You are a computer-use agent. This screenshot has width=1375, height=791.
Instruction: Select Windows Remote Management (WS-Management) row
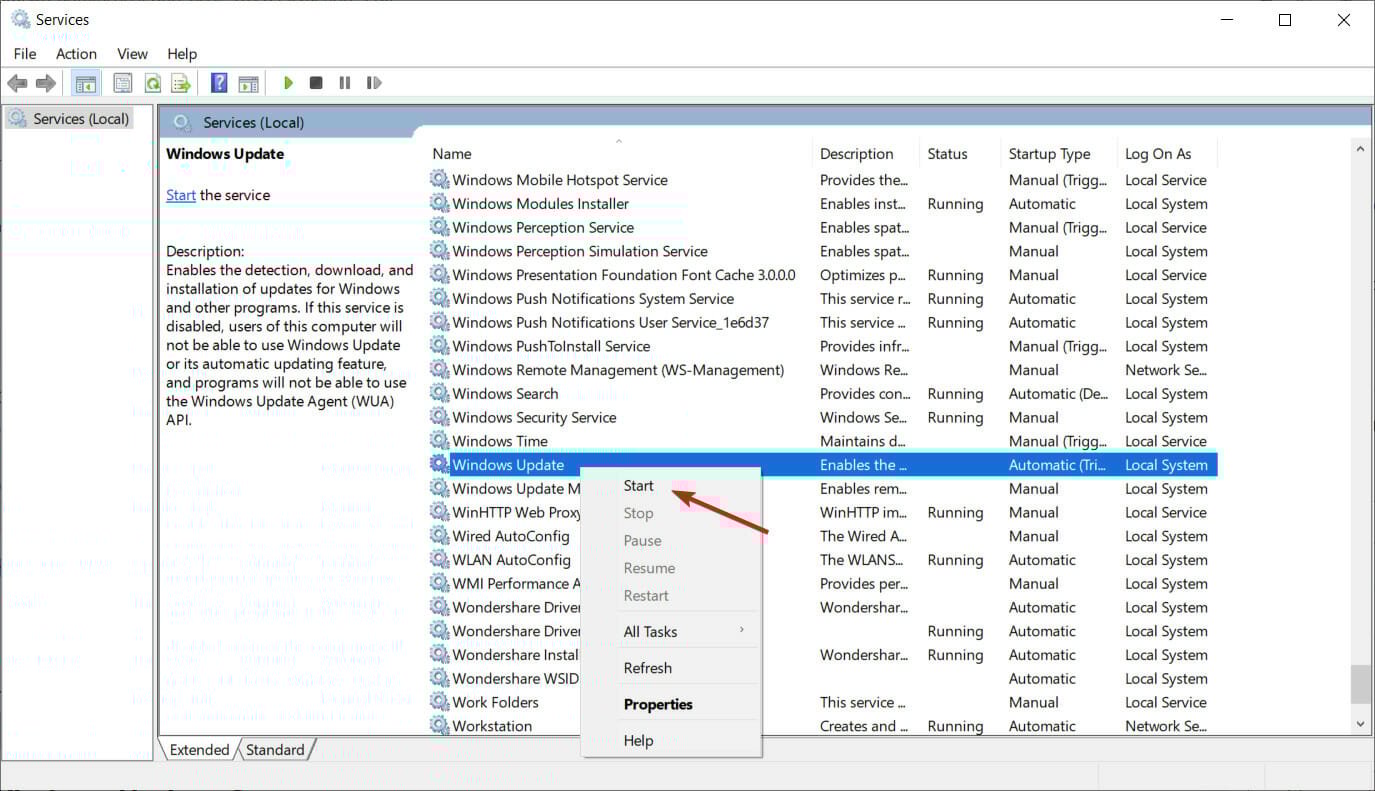point(823,370)
